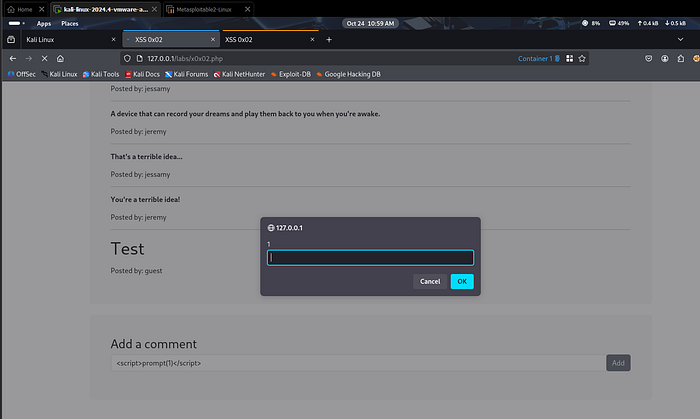Image resolution: width=700 pixels, height=419 pixels.
Task: Open the extensions puzzle icon
Action: tap(680, 58)
